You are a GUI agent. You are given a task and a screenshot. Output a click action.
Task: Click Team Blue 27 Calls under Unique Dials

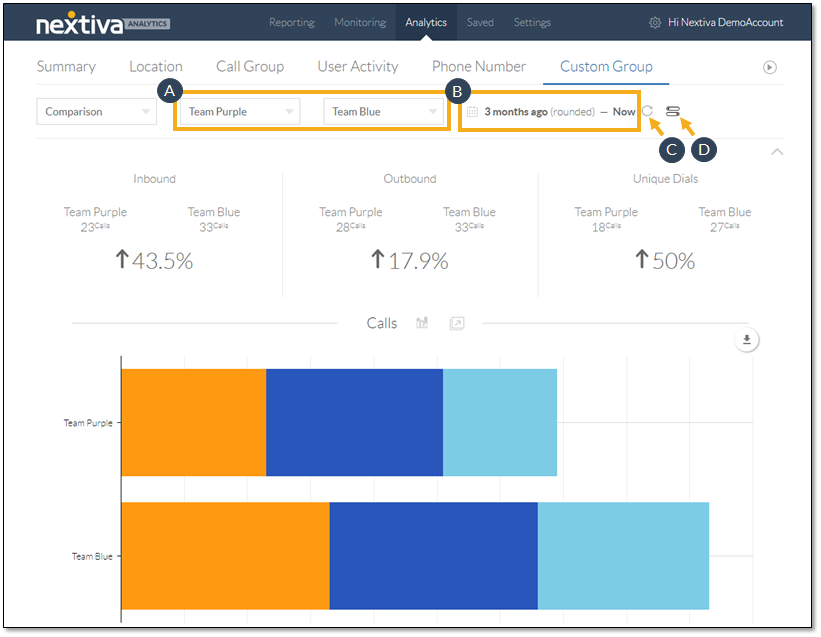(x=725, y=219)
